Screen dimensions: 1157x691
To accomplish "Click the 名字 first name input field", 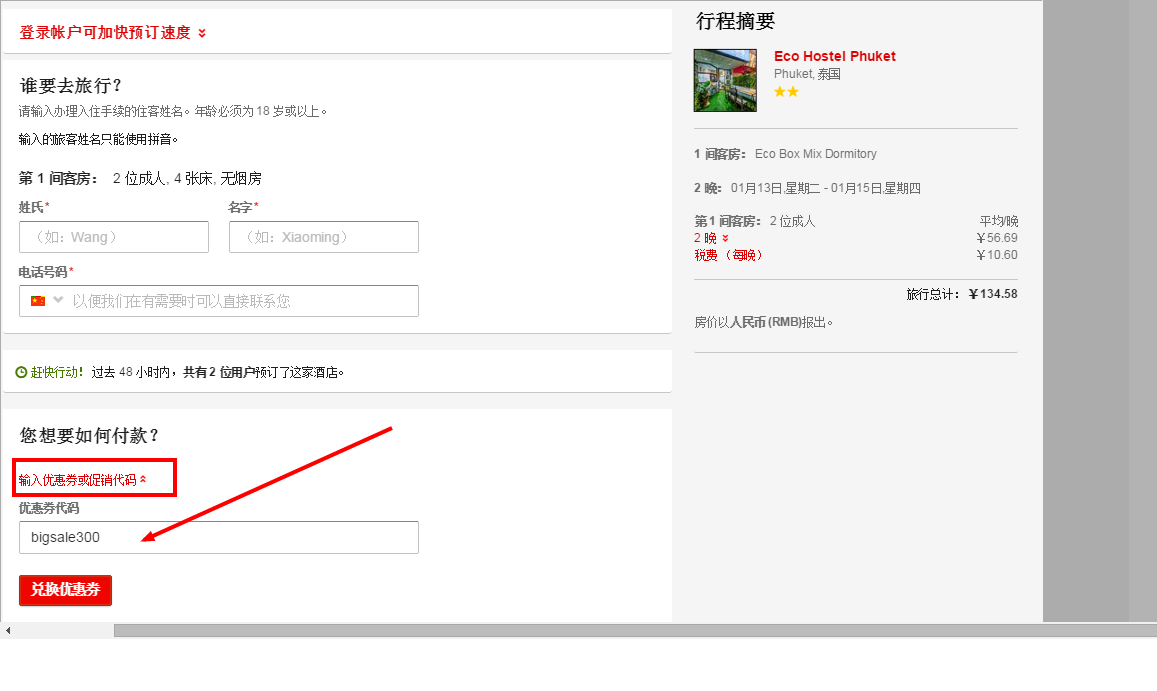I will click(x=323, y=237).
